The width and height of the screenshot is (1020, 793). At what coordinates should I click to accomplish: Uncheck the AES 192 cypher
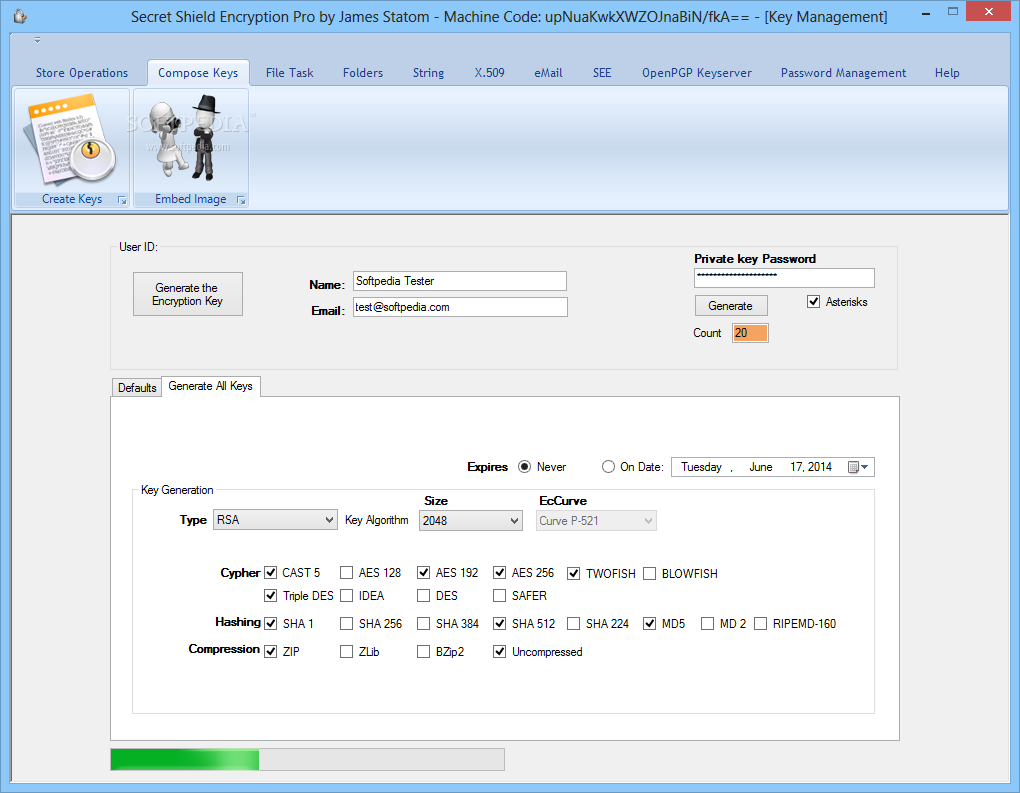423,572
